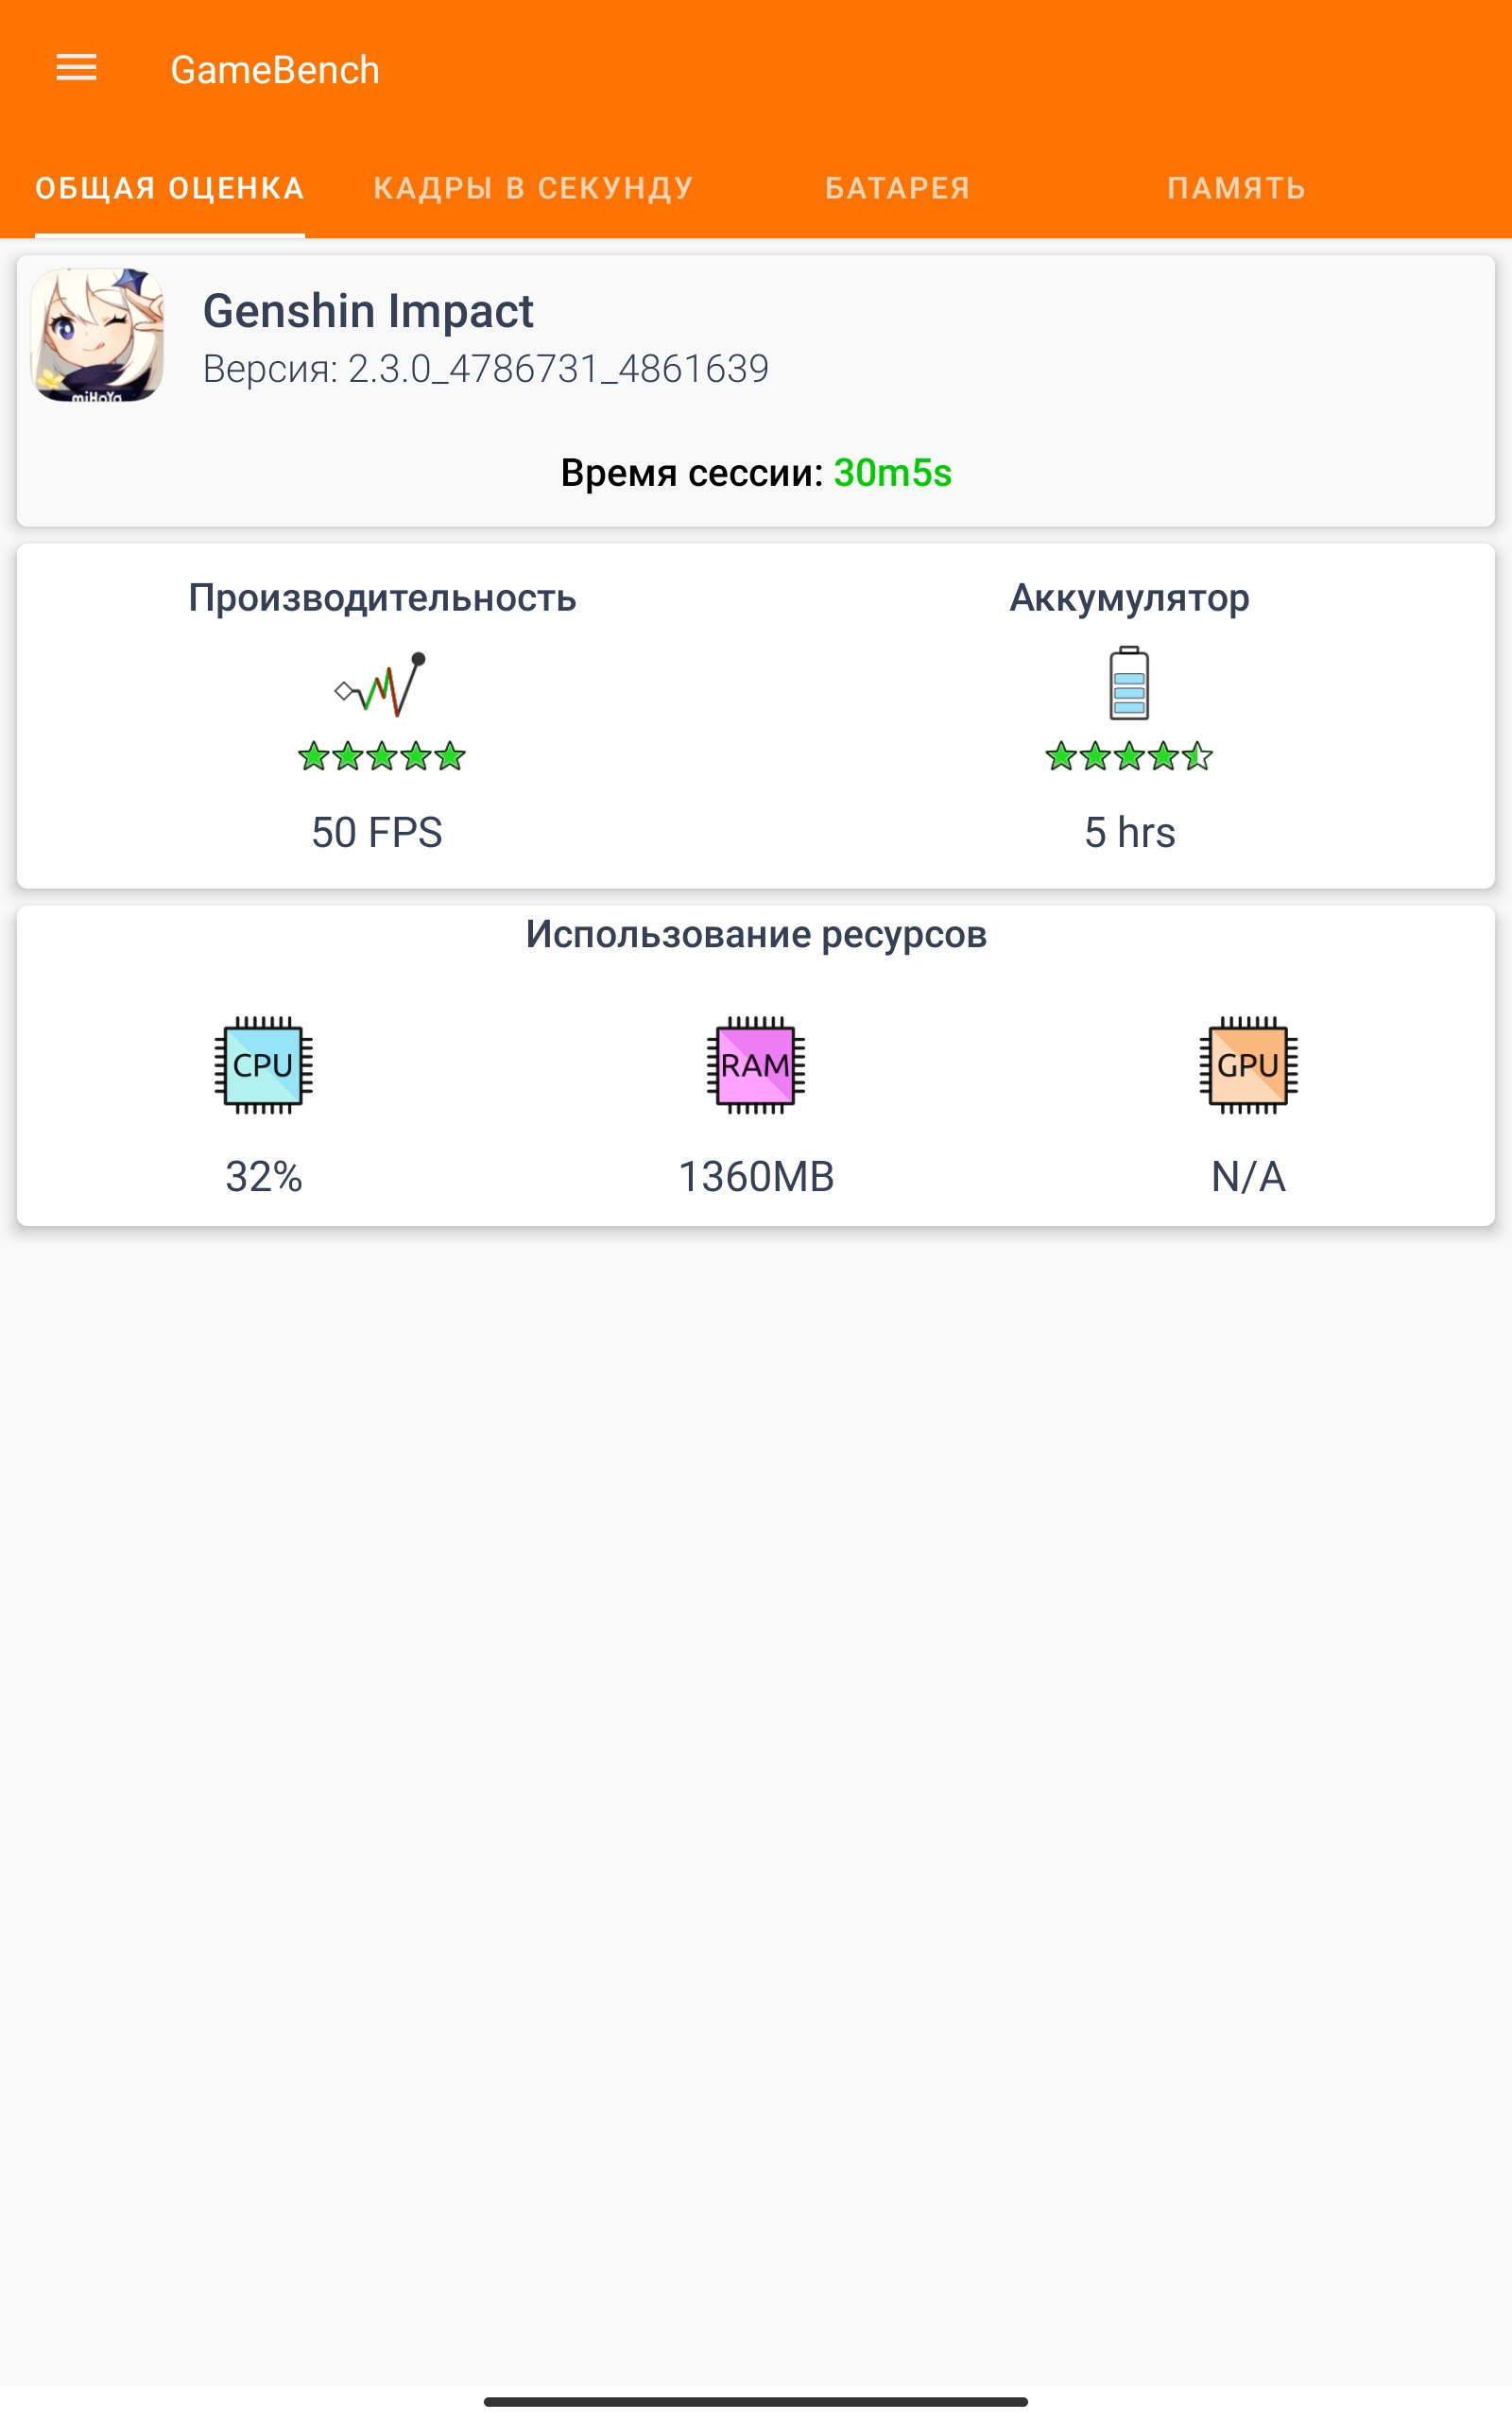Viewport: 1512px width, 2420px height.
Task: Click the green performance star rating
Action: pos(381,757)
